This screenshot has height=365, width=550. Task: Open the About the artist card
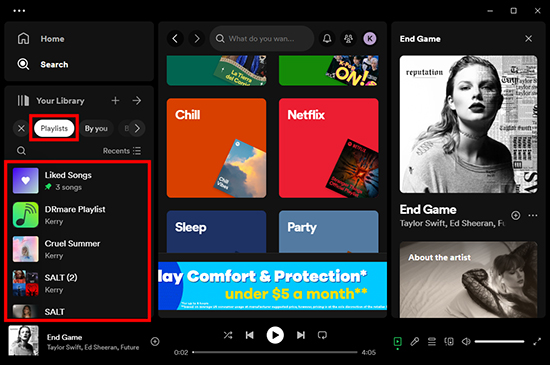tap(468, 279)
